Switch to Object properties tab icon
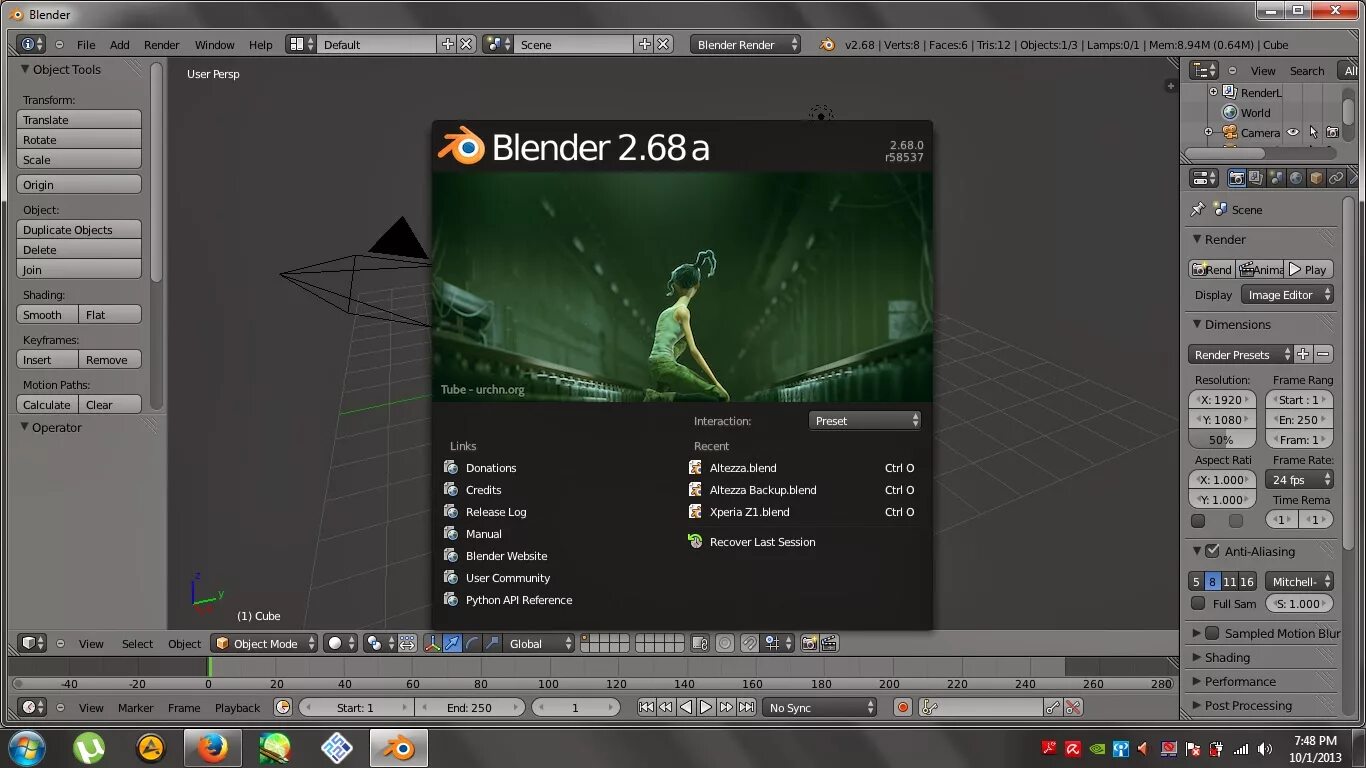The height and width of the screenshot is (768, 1366). click(x=1316, y=178)
